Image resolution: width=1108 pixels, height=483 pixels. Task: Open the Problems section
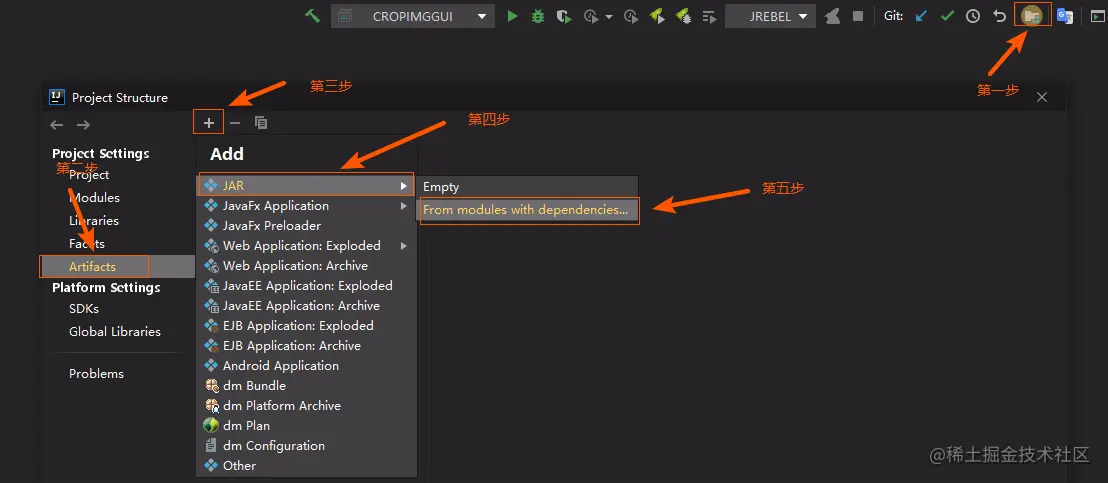pyautogui.click(x=96, y=374)
